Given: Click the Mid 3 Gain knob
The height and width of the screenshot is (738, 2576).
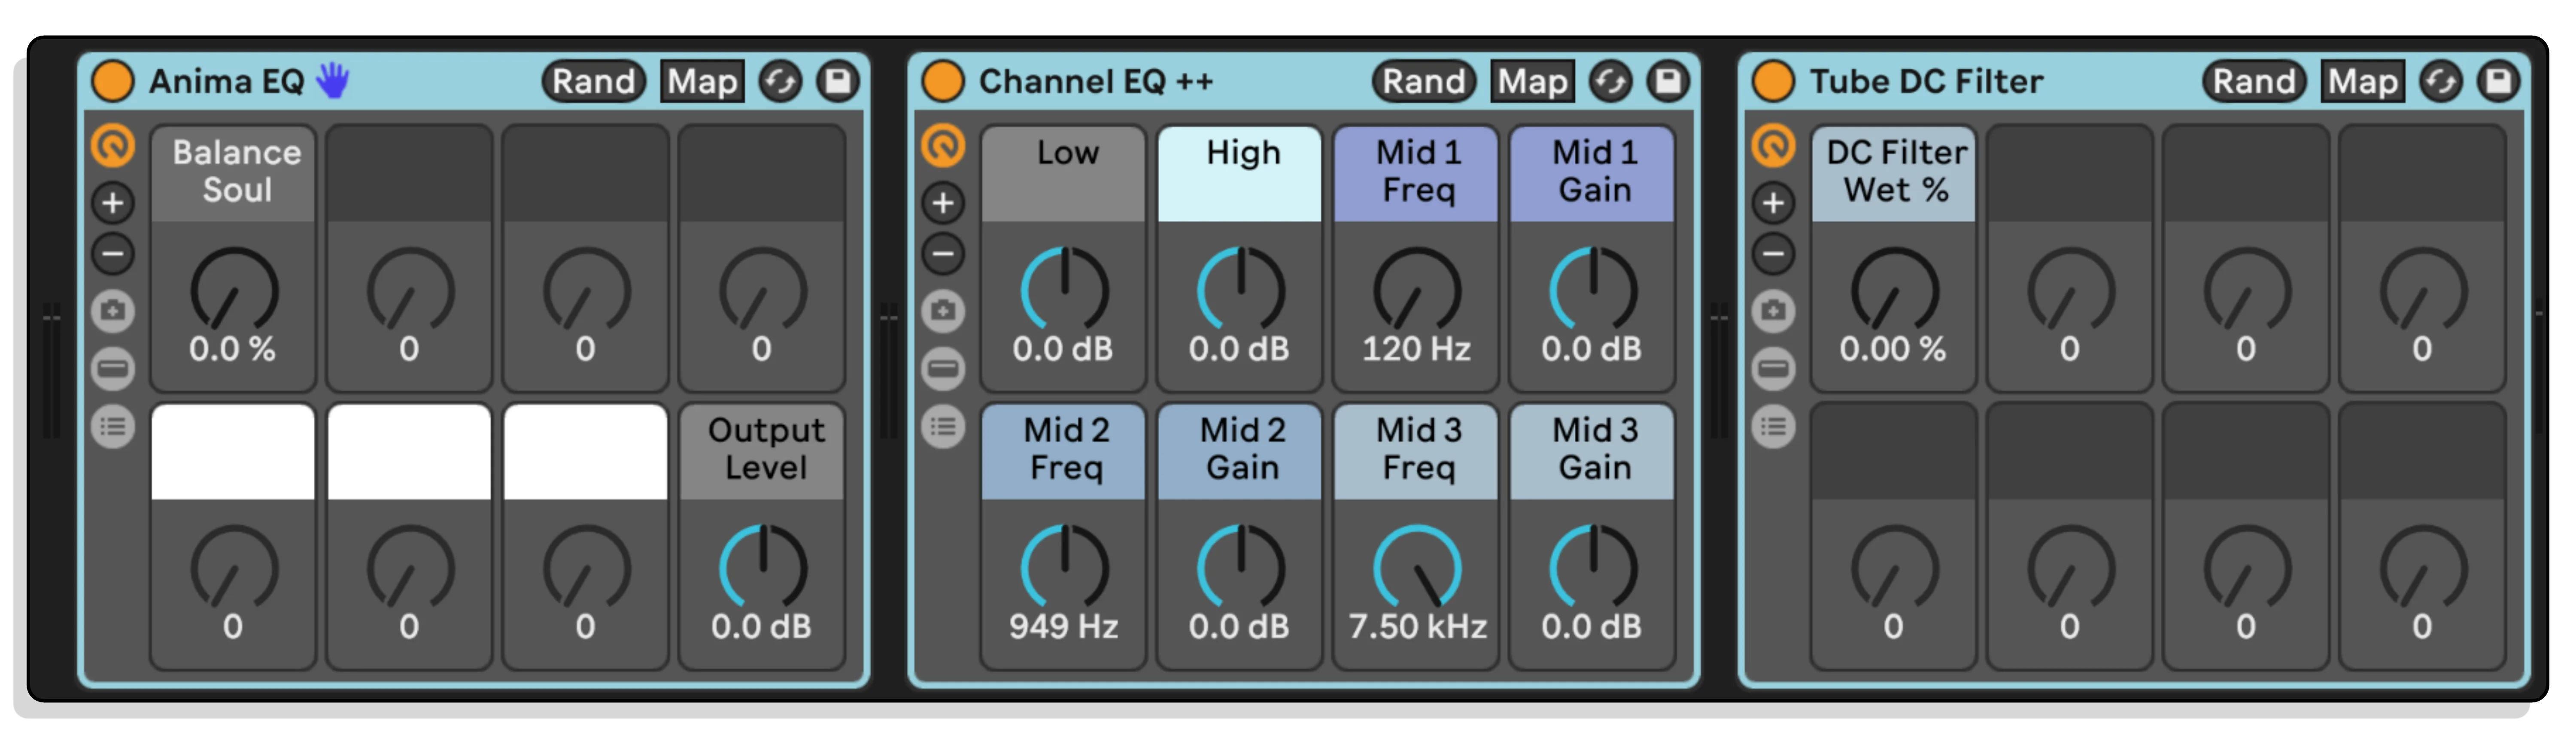Looking at the screenshot, I should (x=1594, y=567).
